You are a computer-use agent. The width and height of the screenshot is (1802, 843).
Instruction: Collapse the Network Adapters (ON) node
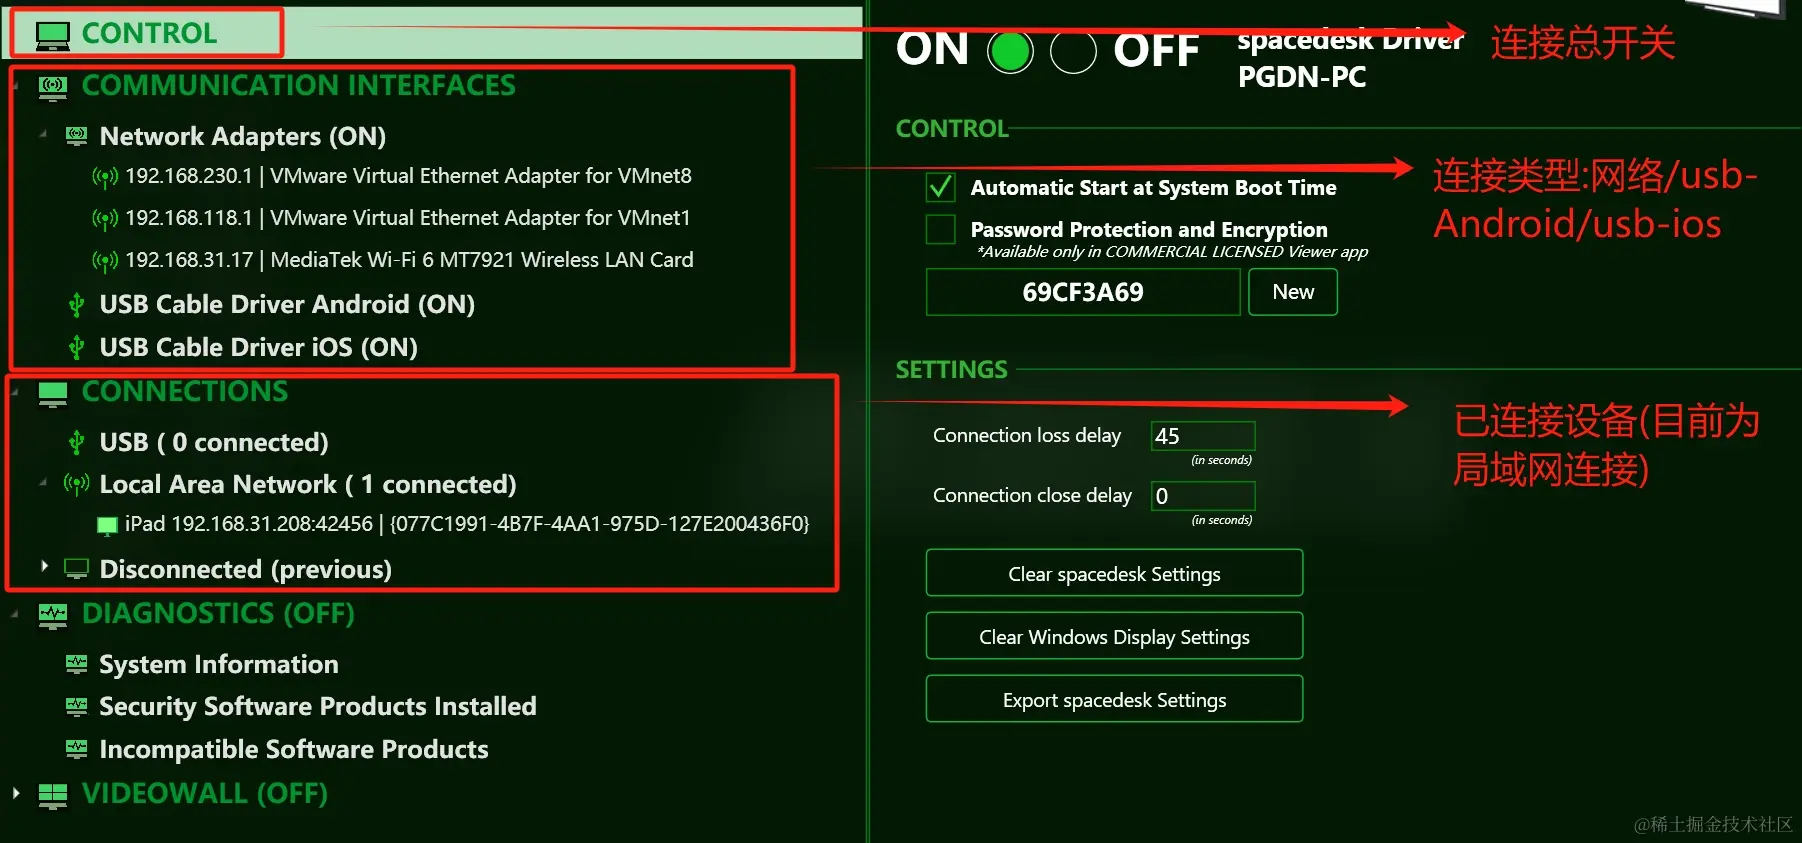[x=42, y=134]
